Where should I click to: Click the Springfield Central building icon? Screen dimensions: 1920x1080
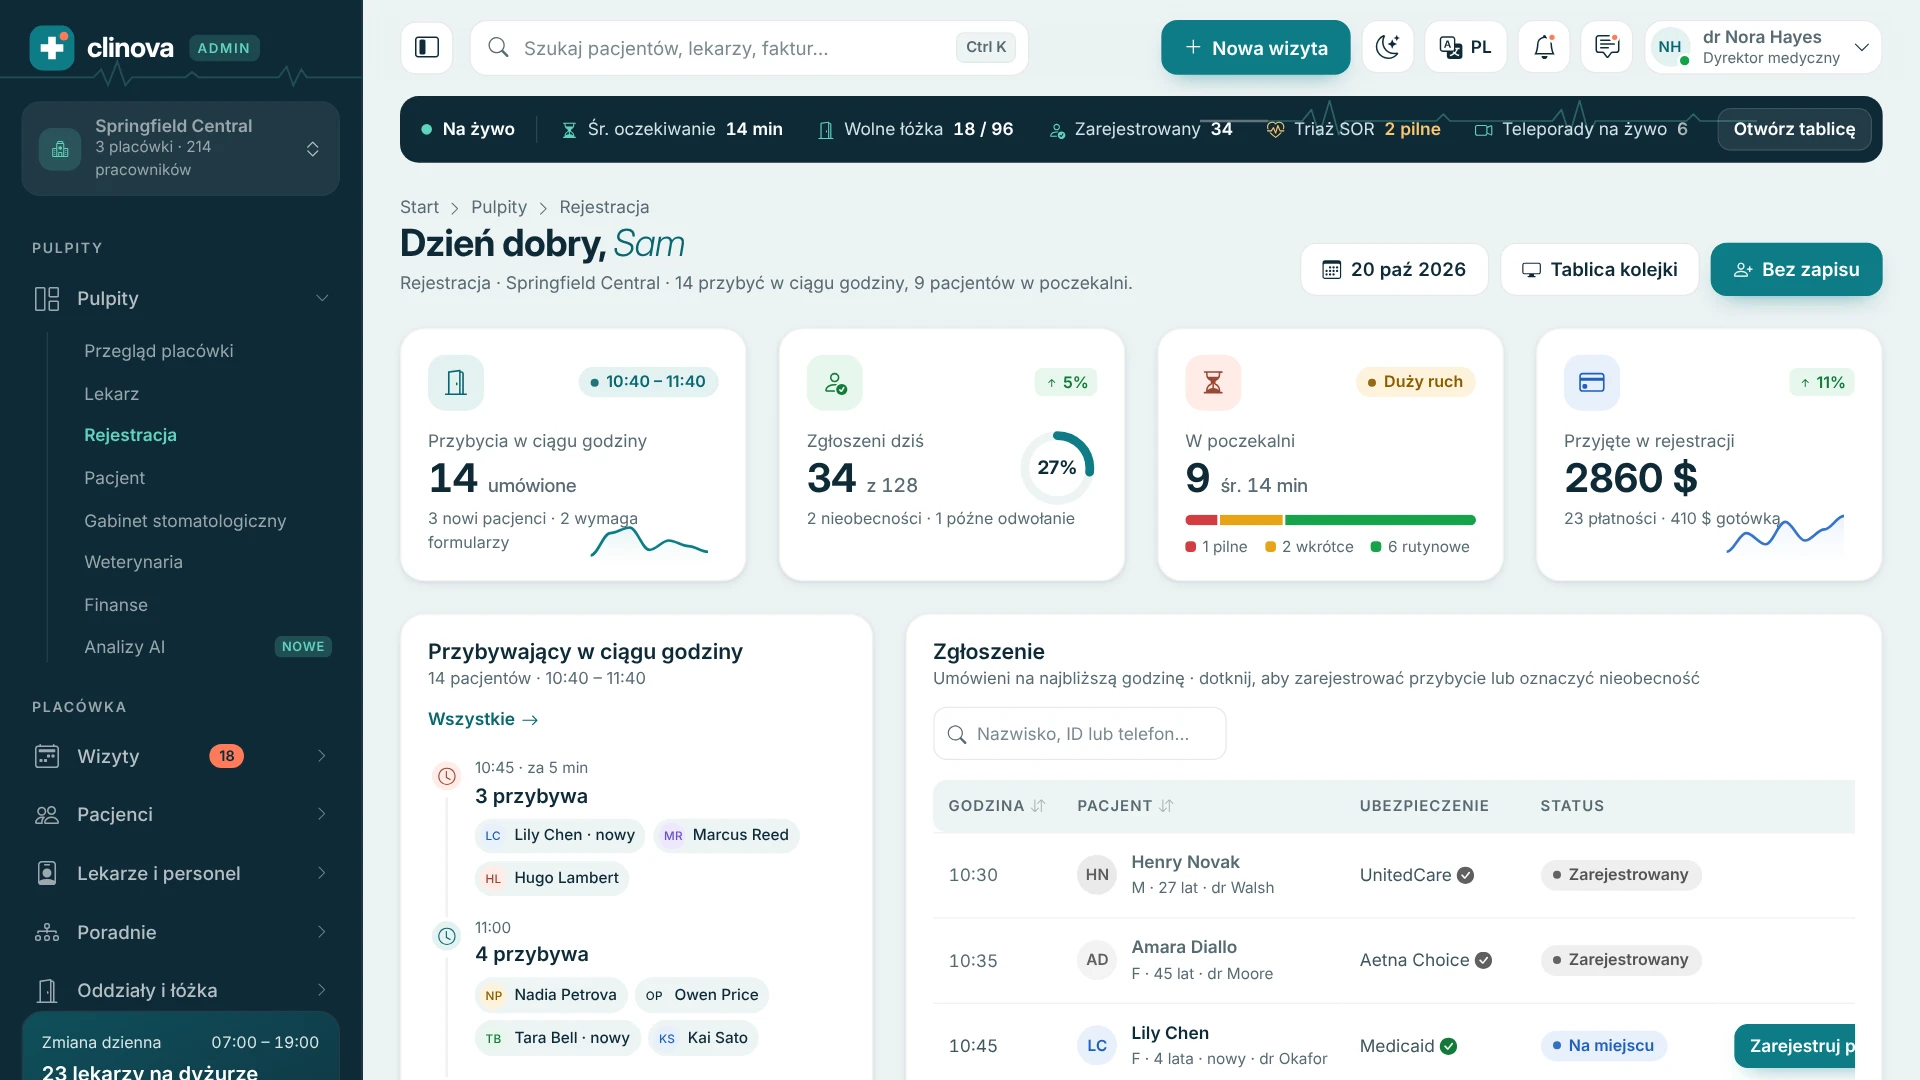point(60,149)
